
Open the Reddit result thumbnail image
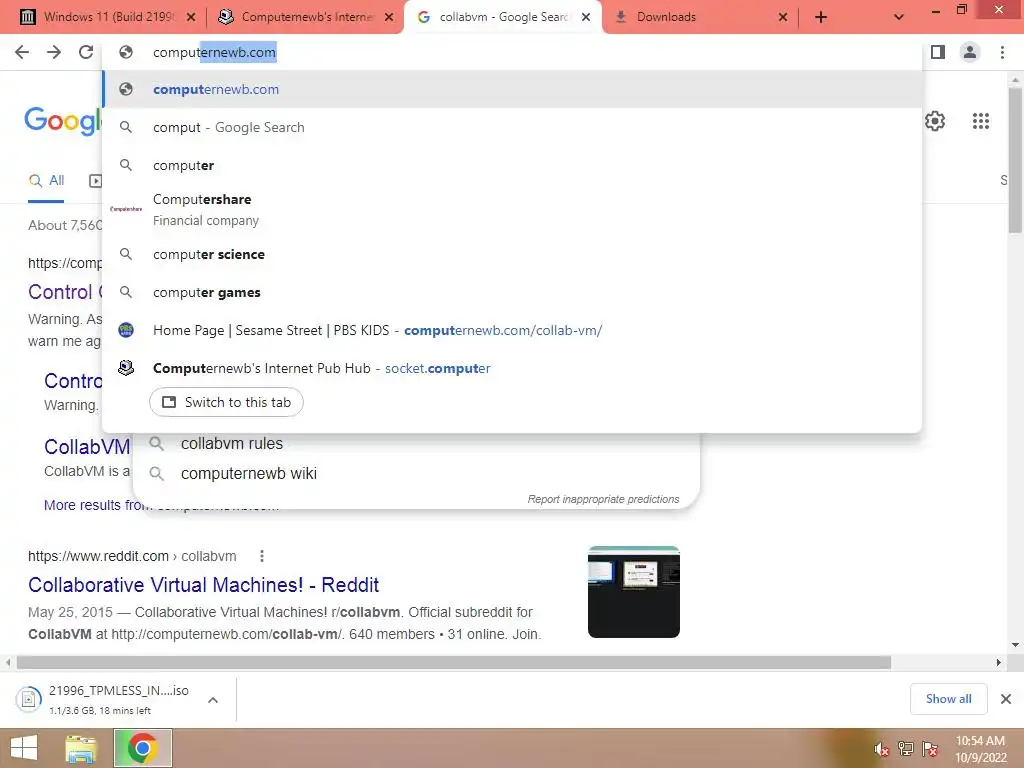[x=633, y=592]
